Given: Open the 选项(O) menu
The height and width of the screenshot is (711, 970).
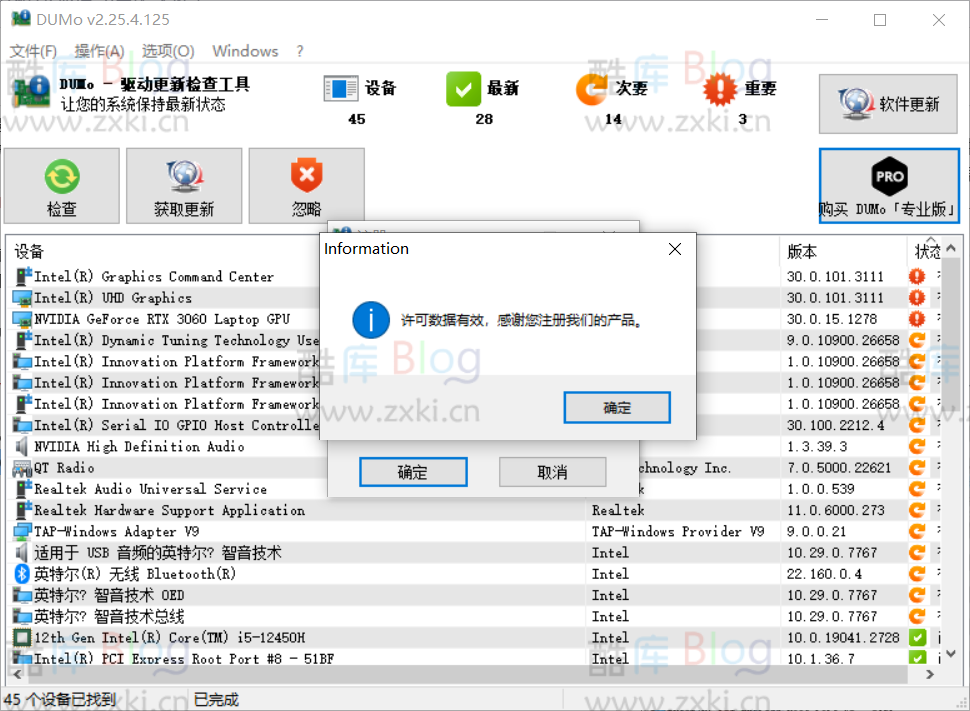Looking at the screenshot, I should click(x=168, y=51).
